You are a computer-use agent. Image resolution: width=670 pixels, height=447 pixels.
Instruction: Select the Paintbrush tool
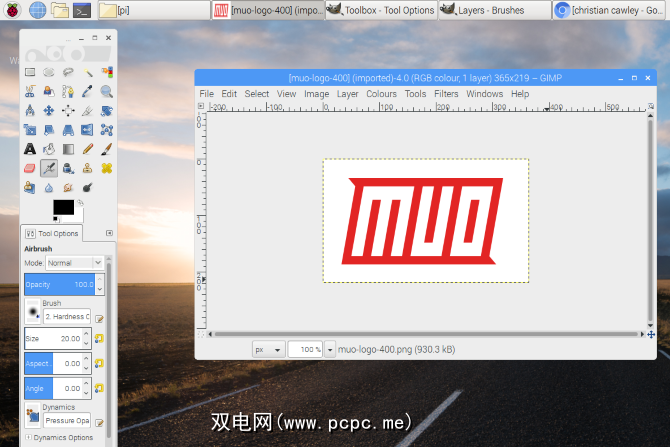107,149
